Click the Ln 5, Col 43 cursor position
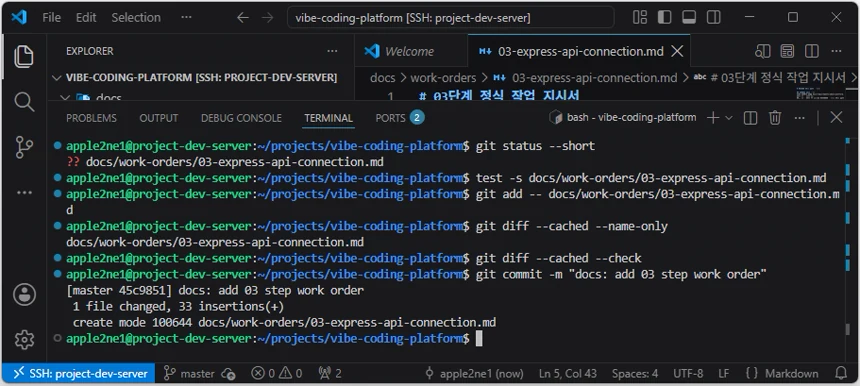This screenshot has width=860, height=386. [x=568, y=374]
